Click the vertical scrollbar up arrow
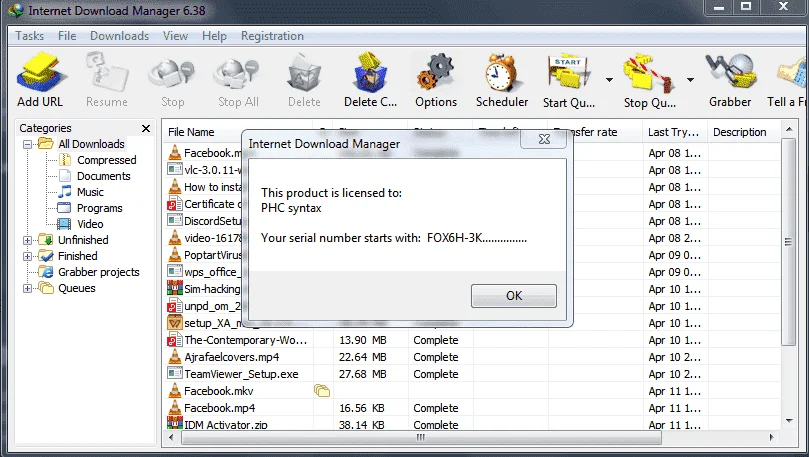 pyautogui.click(x=789, y=129)
